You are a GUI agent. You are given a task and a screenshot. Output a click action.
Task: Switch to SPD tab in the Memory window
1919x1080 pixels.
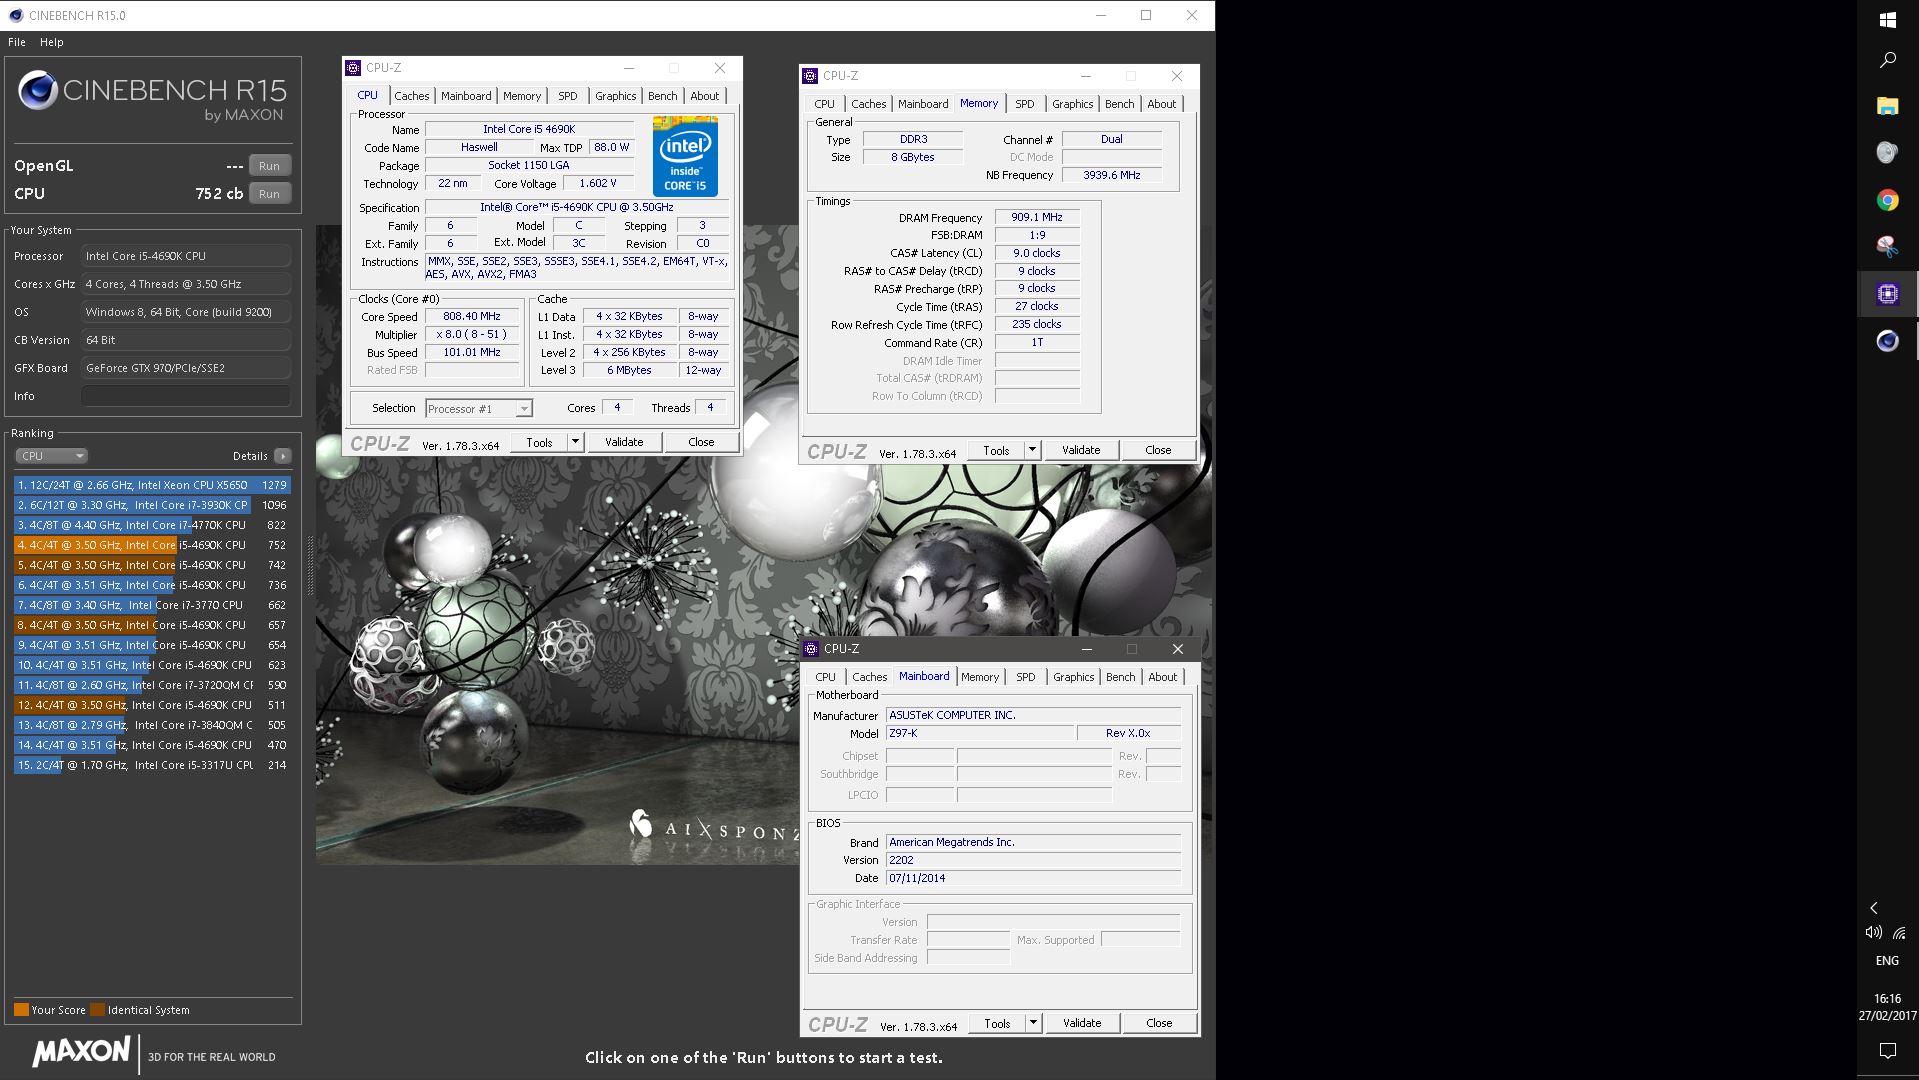pos(1025,104)
